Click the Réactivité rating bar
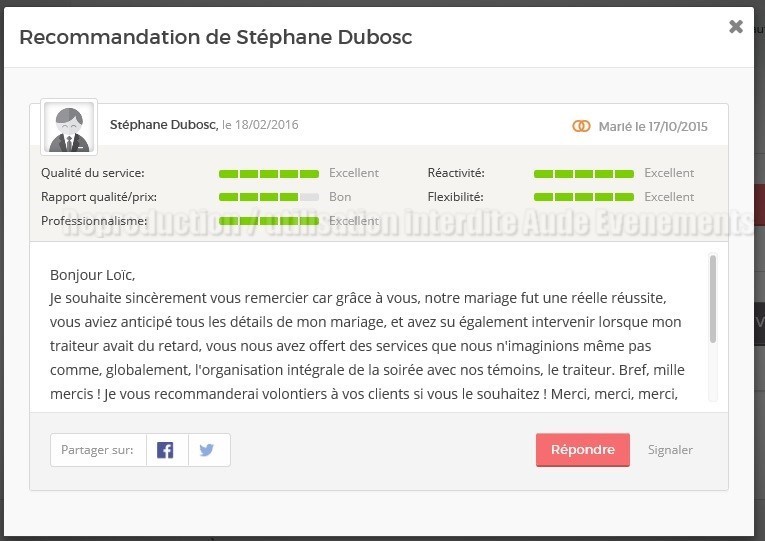The image size is (765, 541). coord(584,174)
